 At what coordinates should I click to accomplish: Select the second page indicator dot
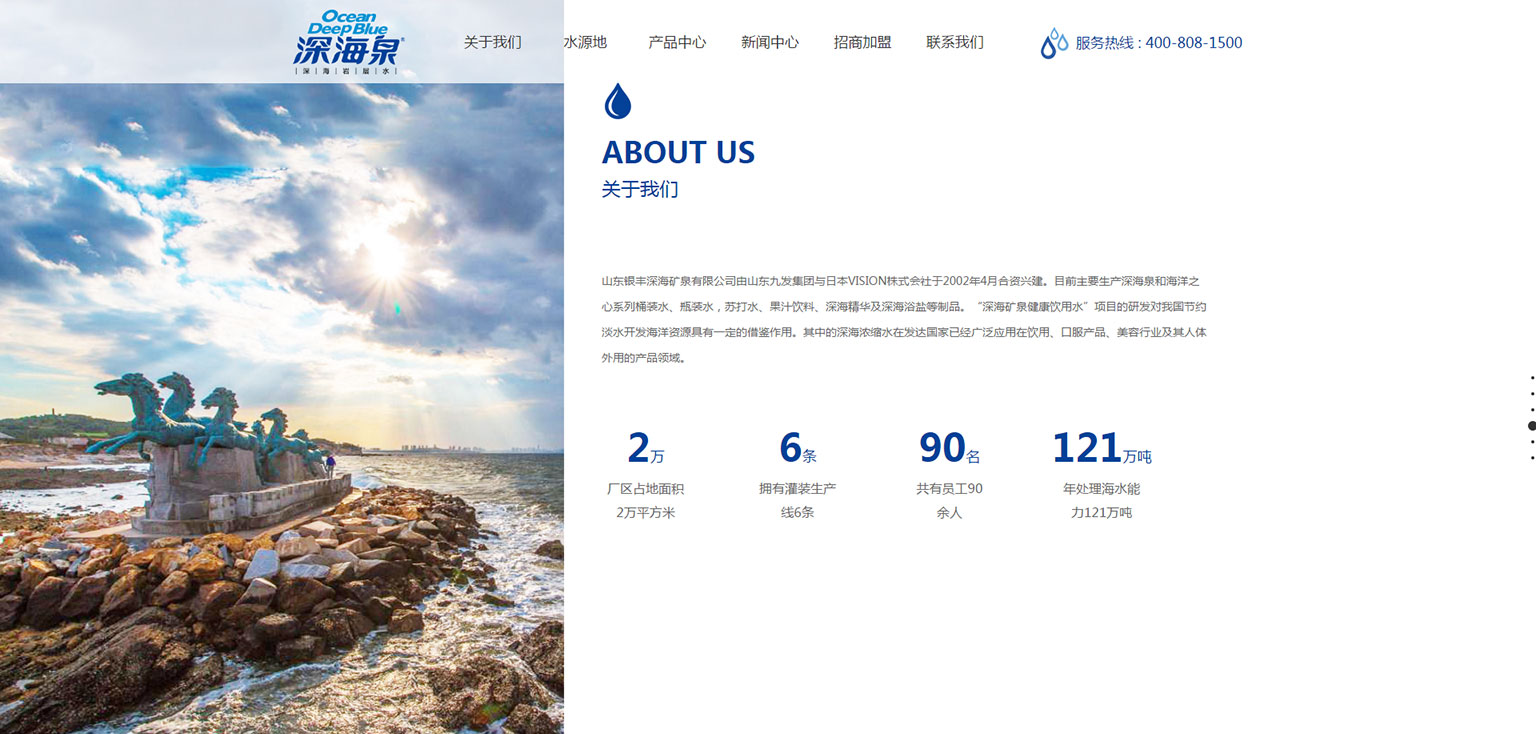click(x=1532, y=394)
